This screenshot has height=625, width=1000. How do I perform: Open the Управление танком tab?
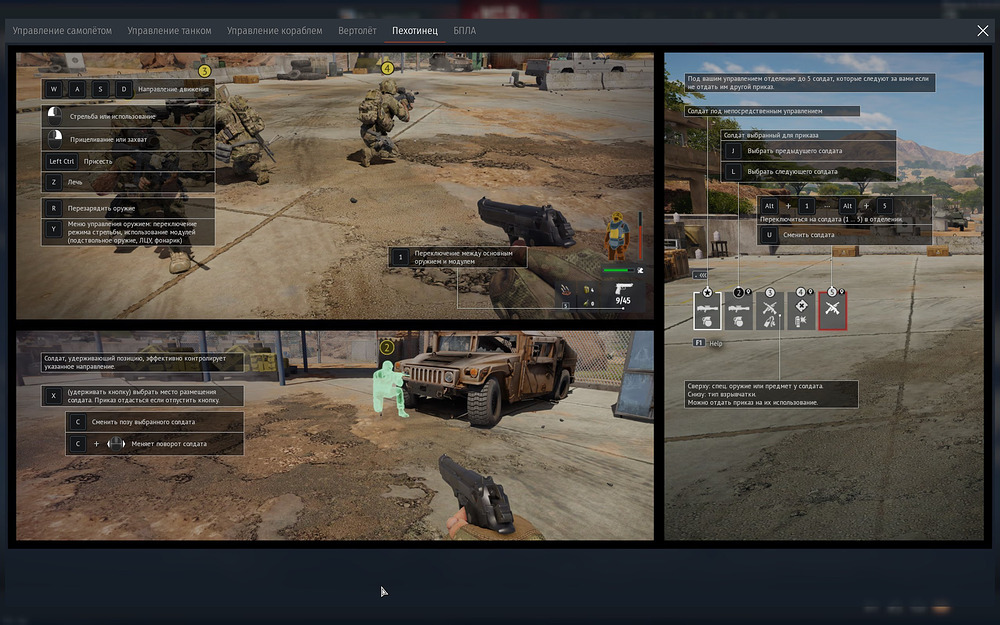coord(170,31)
